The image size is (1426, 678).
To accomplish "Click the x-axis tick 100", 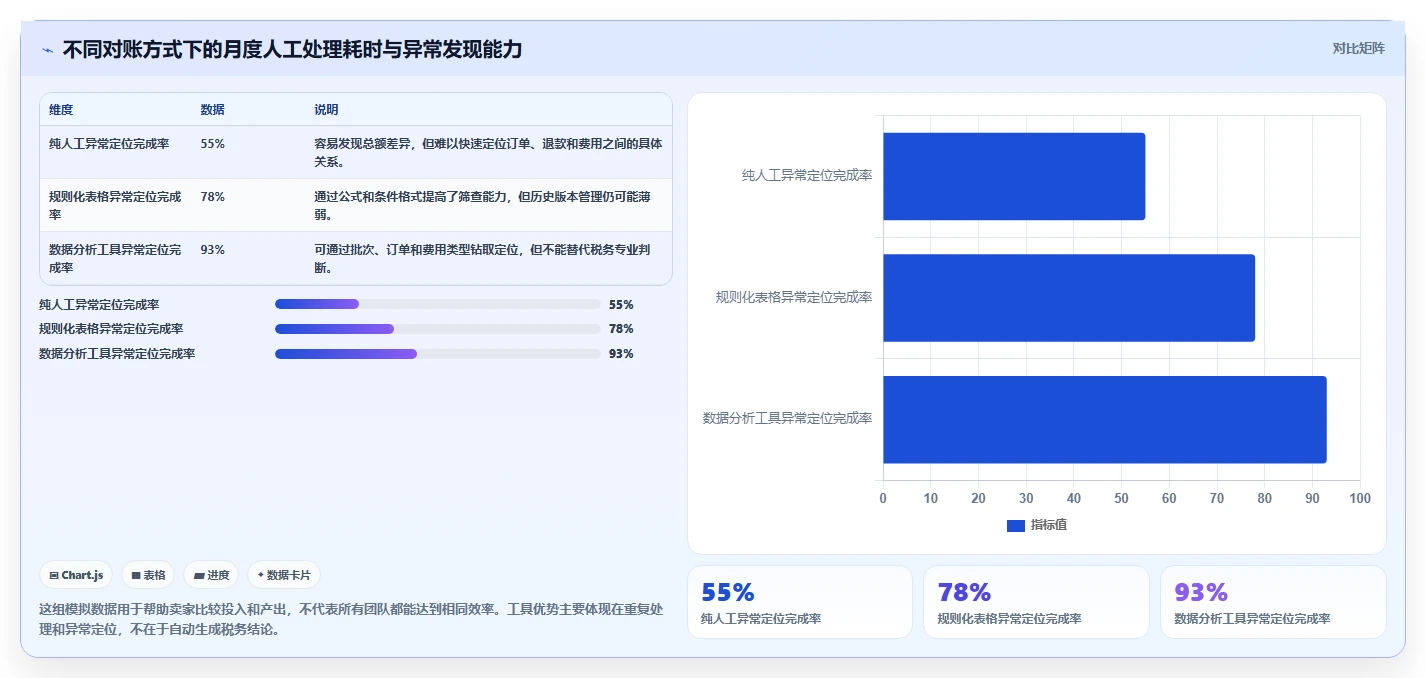I will click(x=1360, y=498).
